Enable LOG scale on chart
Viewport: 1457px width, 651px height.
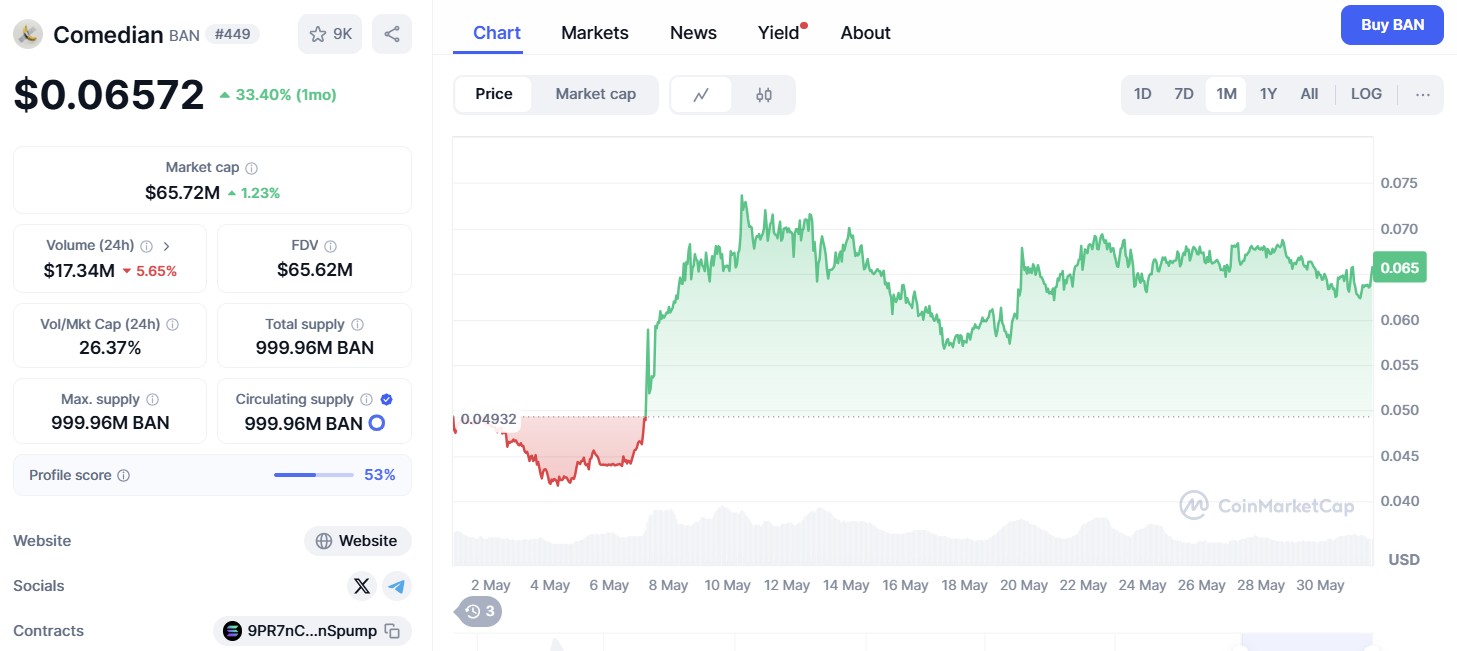pyautogui.click(x=1366, y=94)
